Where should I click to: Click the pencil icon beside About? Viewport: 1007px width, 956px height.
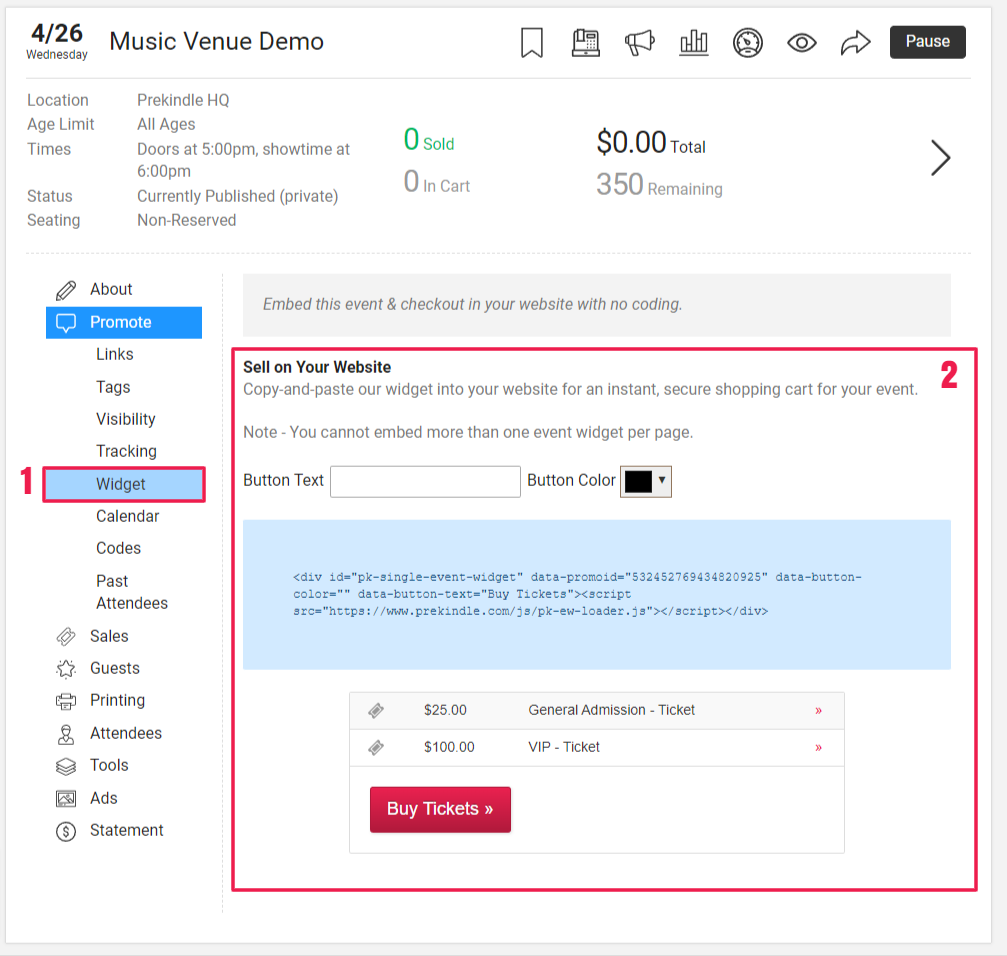pyautogui.click(x=66, y=290)
